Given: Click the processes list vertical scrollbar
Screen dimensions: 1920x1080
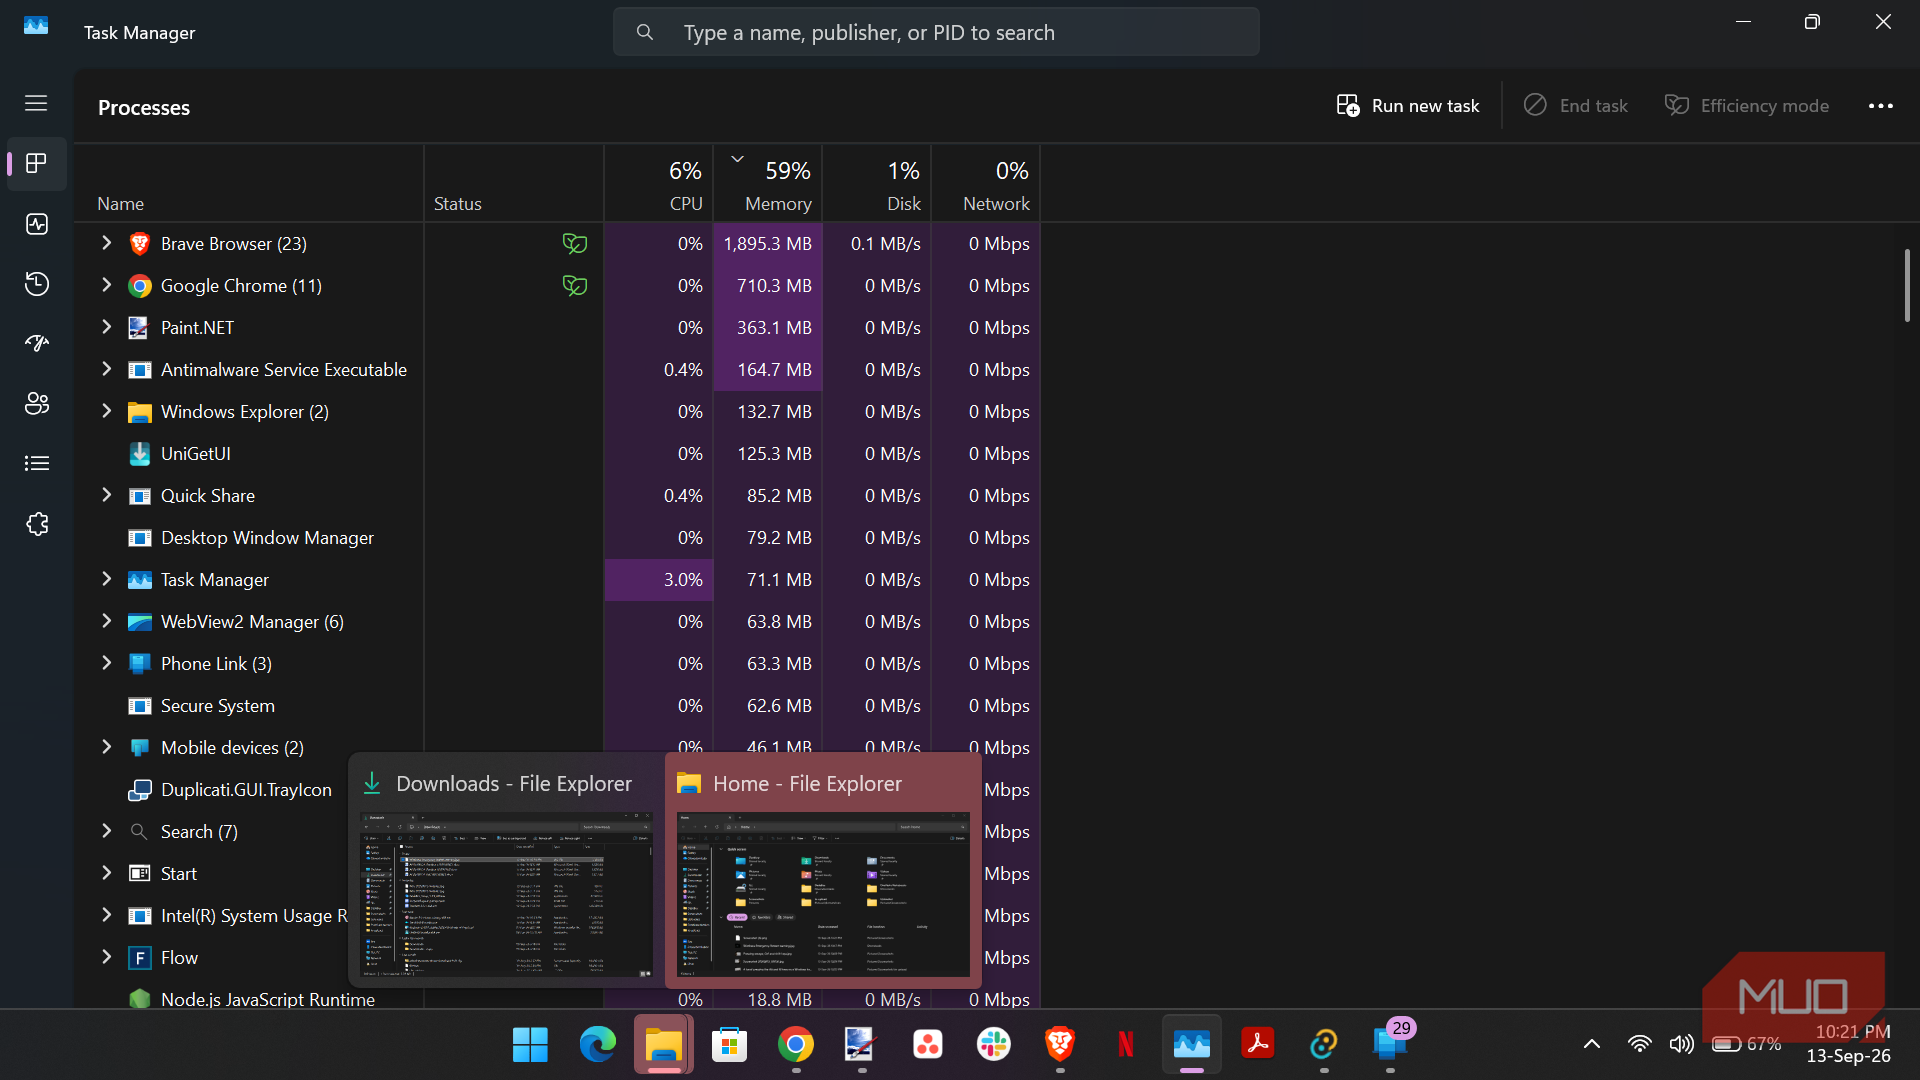Looking at the screenshot, I should [1907, 286].
